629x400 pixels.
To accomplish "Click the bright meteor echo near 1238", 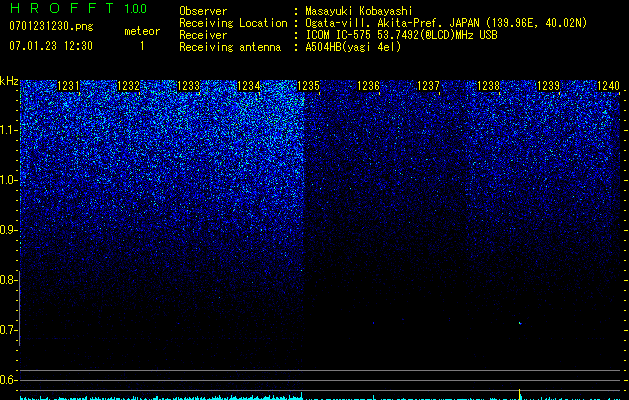I will tap(520, 323).
